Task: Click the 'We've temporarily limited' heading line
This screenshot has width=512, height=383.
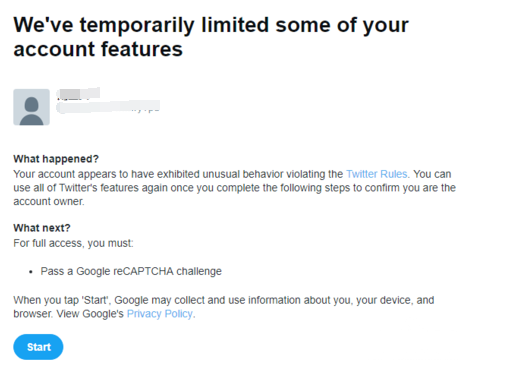Action: pos(211,25)
